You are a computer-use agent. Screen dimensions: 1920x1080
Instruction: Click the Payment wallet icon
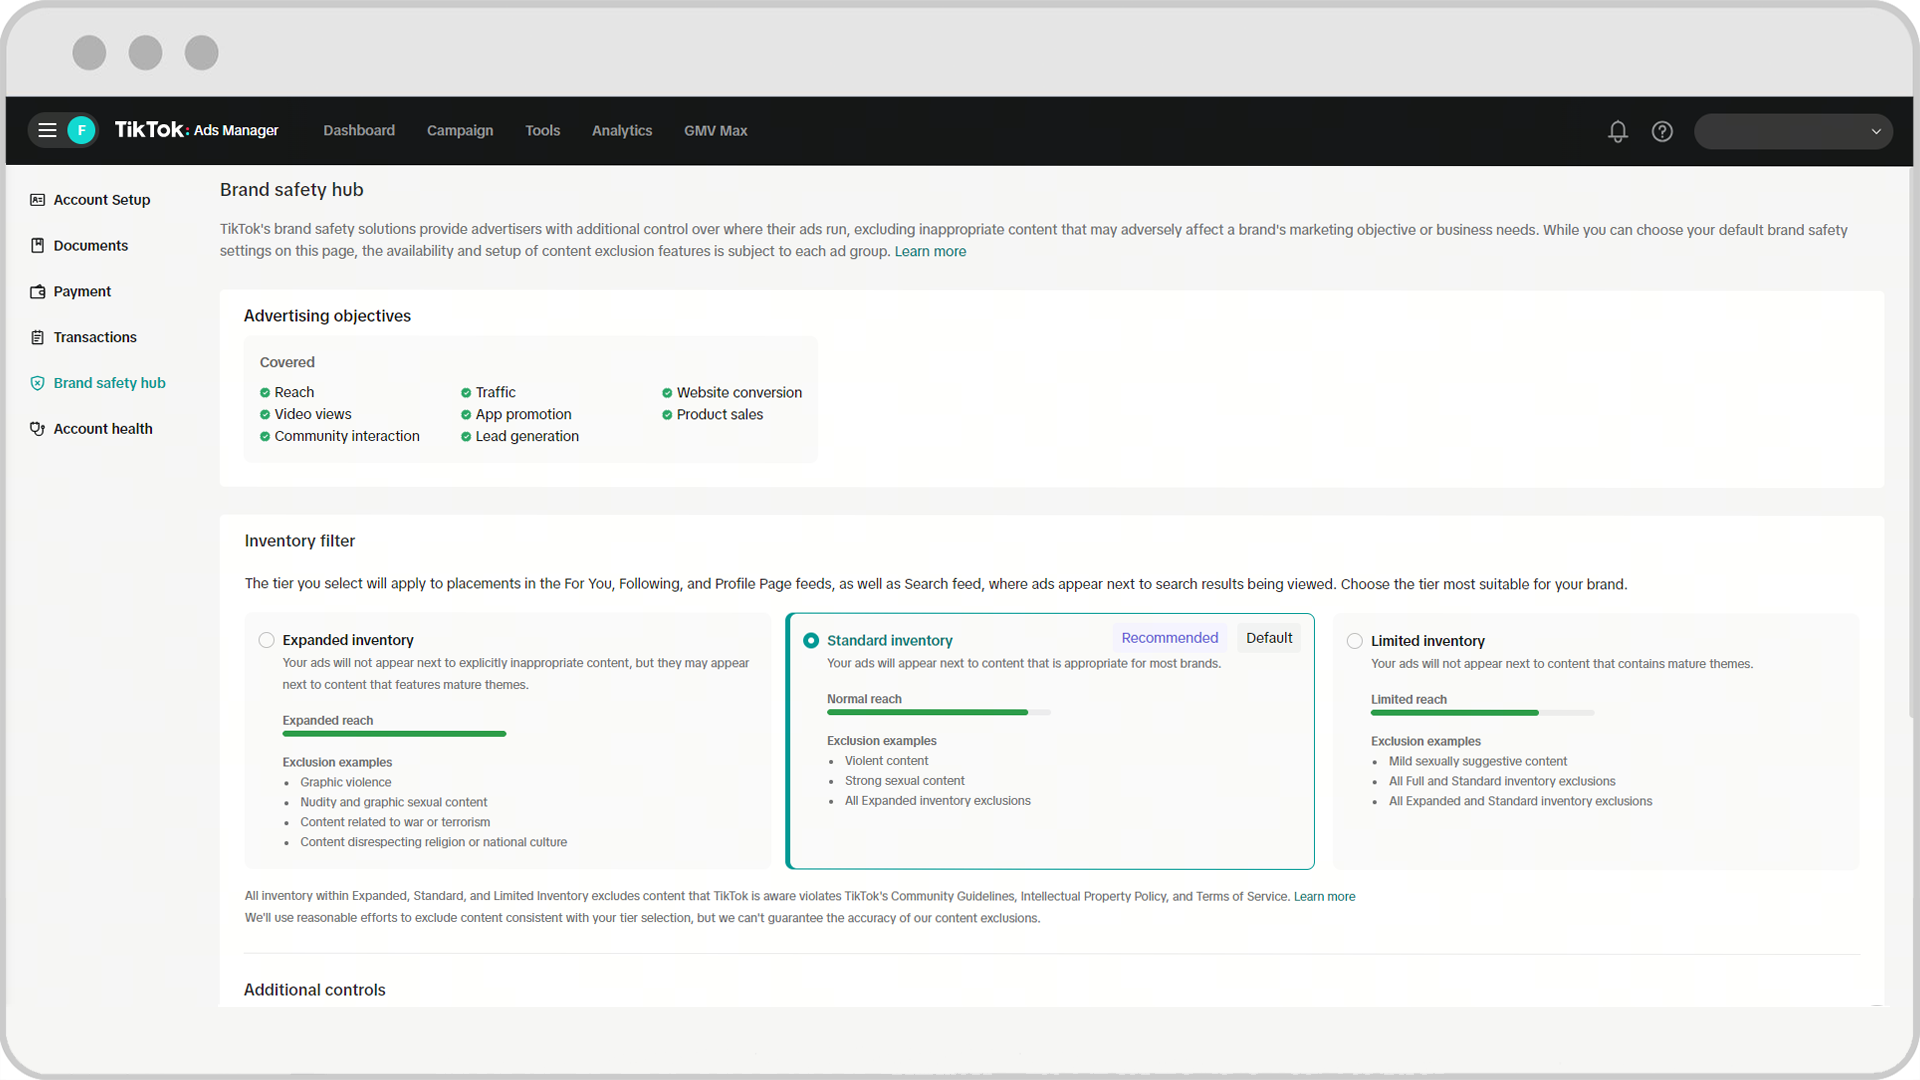38,292
